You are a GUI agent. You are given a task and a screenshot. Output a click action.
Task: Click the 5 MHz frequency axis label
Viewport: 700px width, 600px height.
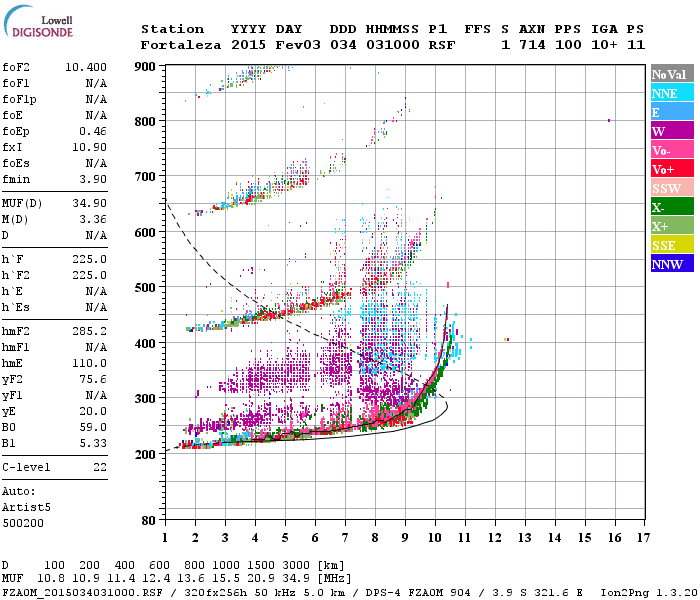point(285,538)
